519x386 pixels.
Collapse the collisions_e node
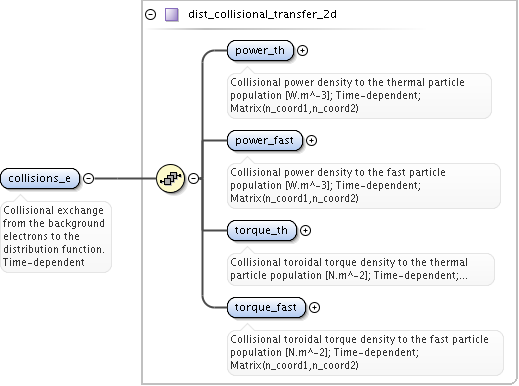(x=88, y=178)
